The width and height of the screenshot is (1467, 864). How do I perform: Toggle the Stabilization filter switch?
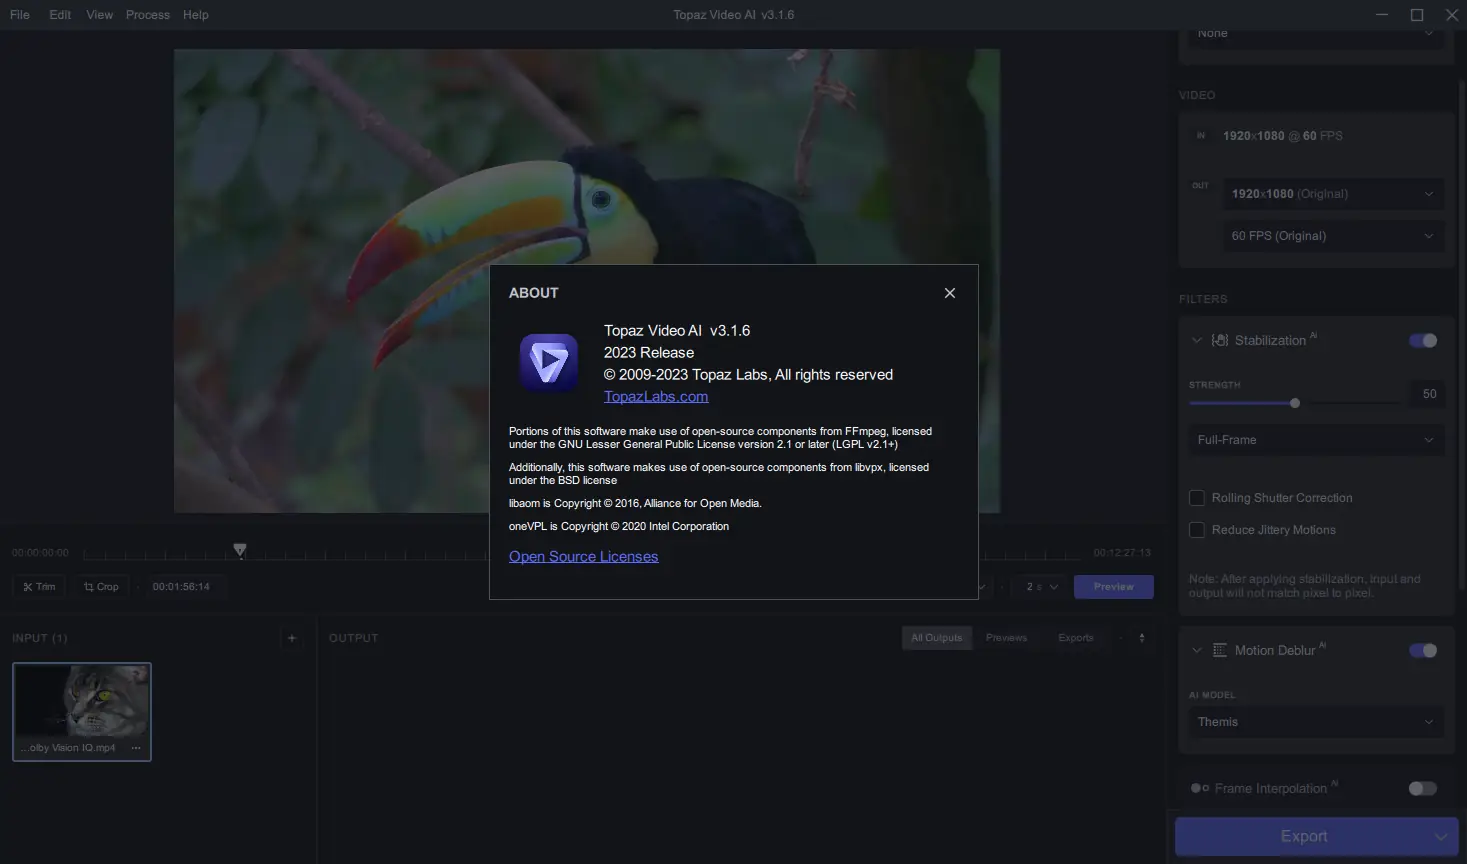(1423, 341)
